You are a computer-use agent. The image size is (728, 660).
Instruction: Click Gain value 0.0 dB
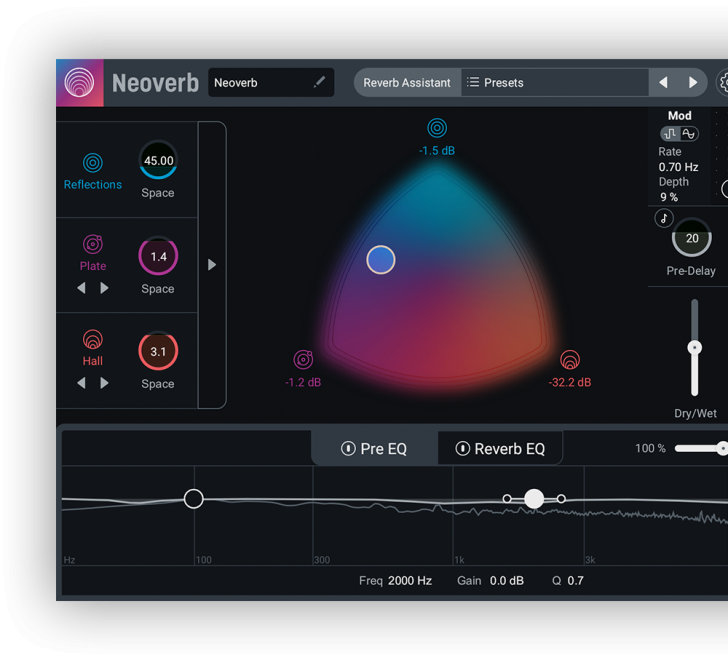coord(507,581)
